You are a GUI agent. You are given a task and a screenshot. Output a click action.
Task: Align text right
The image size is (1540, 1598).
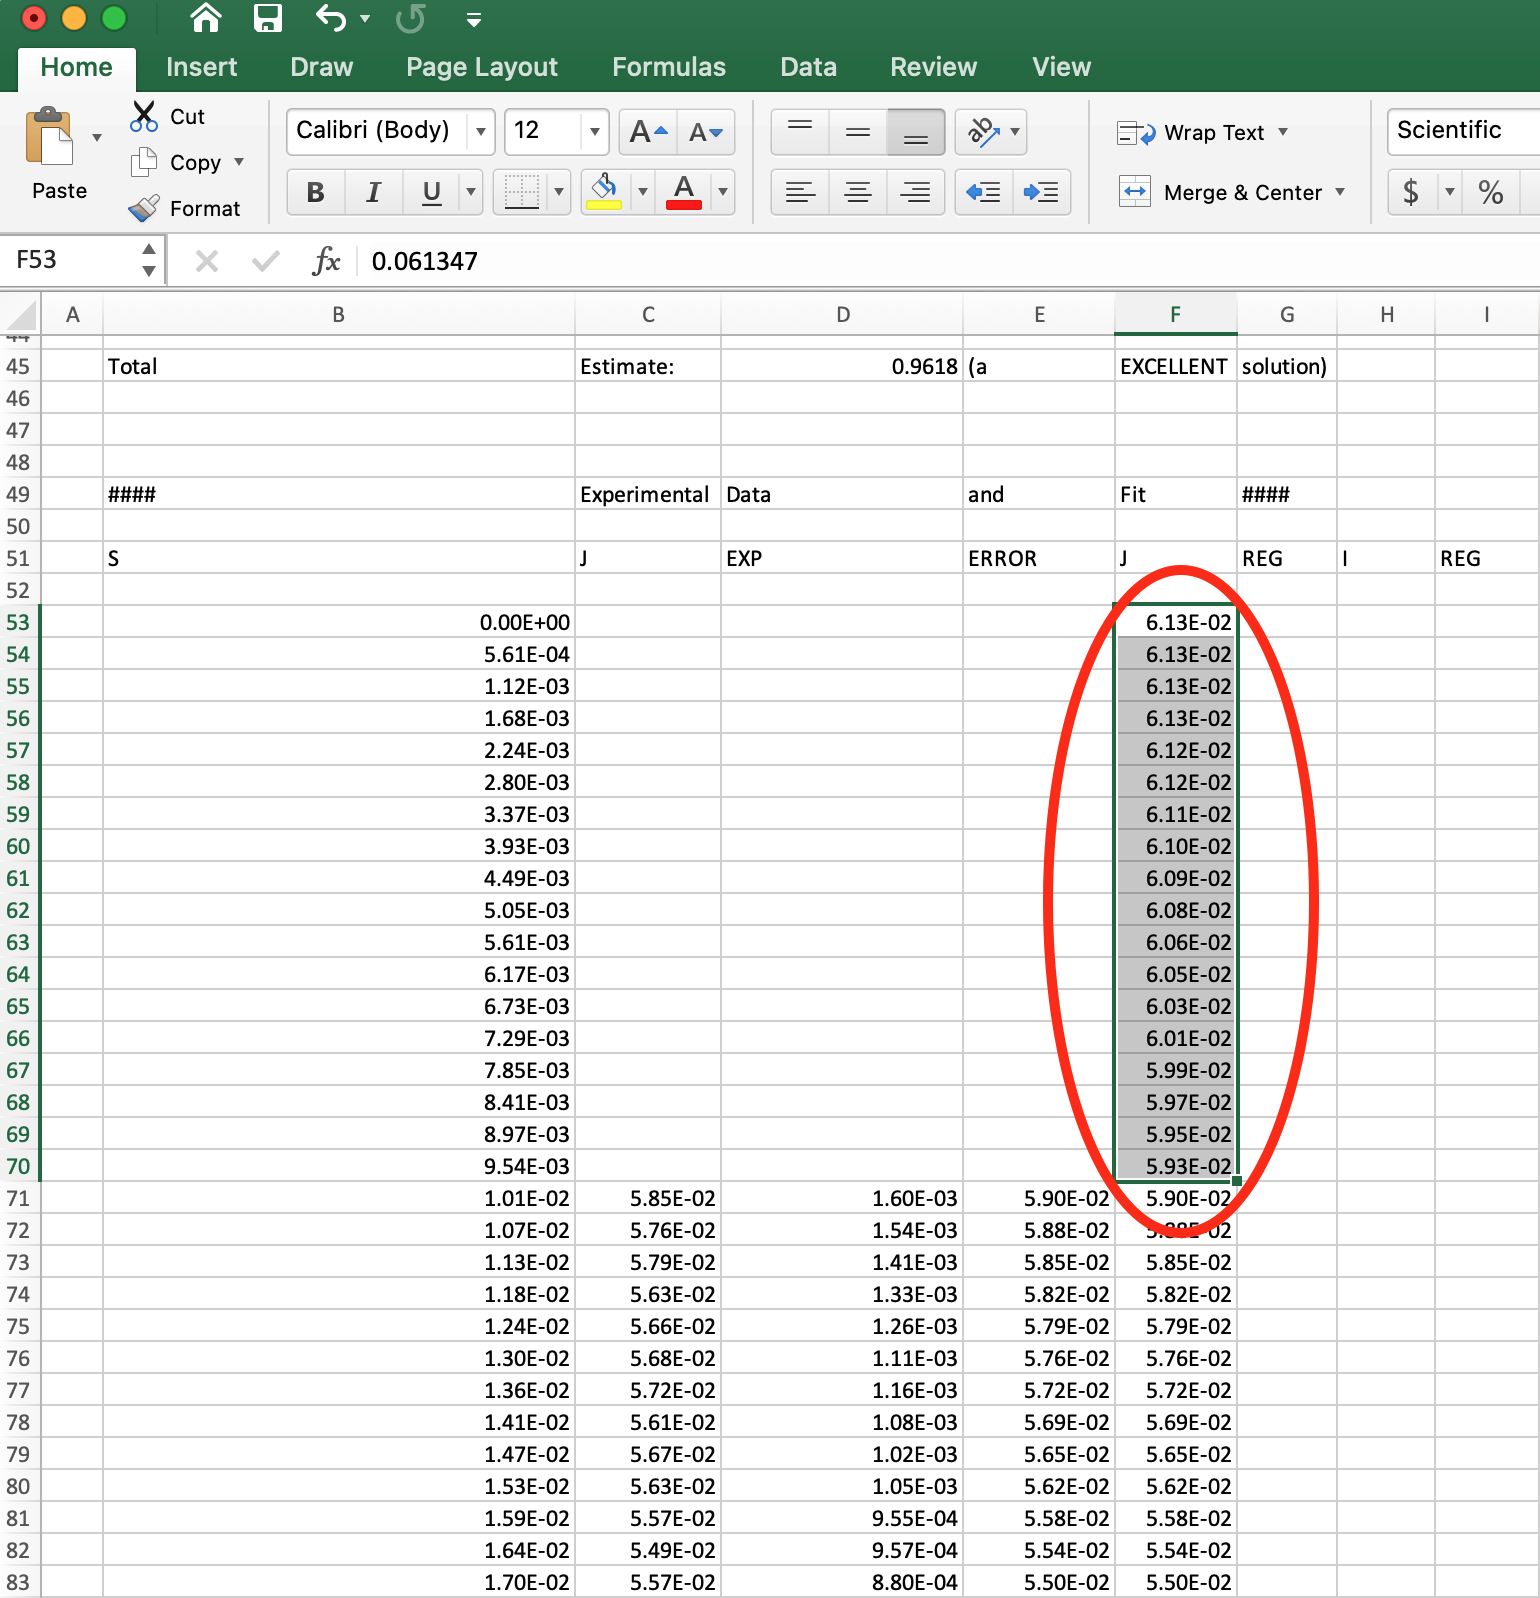coord(916,192)
